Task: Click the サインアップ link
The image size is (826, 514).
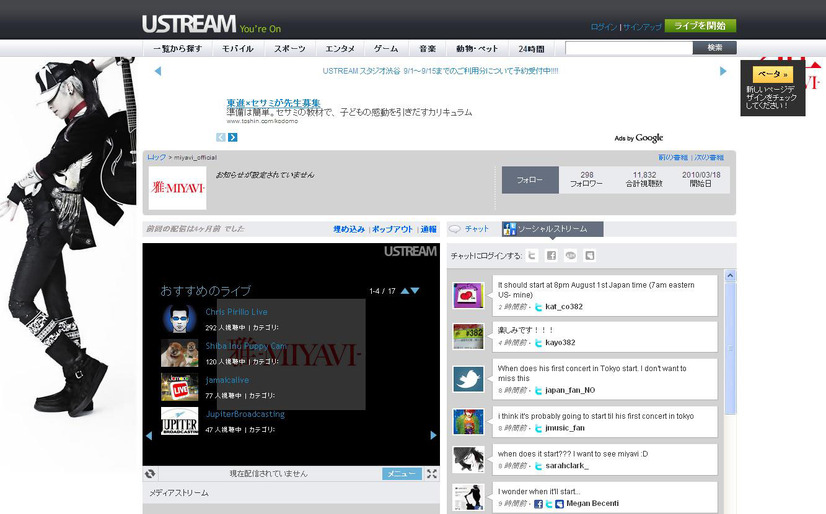Action: [x=642, y=27]
